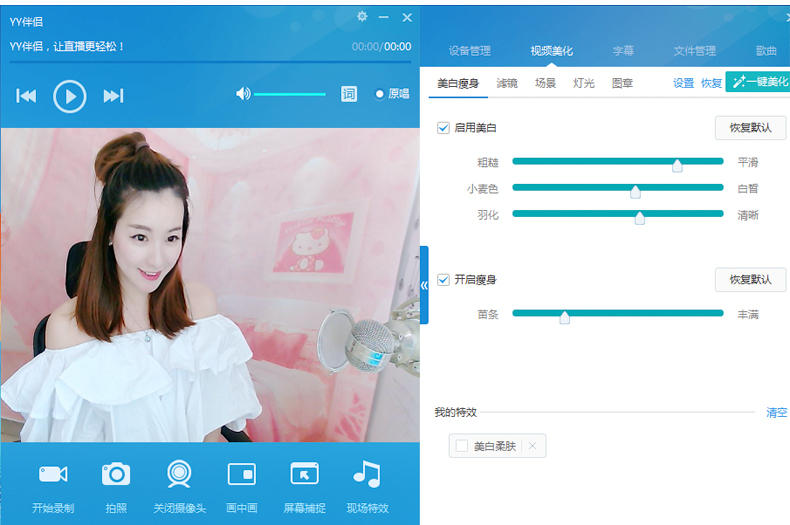Viewport: 790px width, 525px height.
Task: Skip to next track
Action: (x=113, y=96)
